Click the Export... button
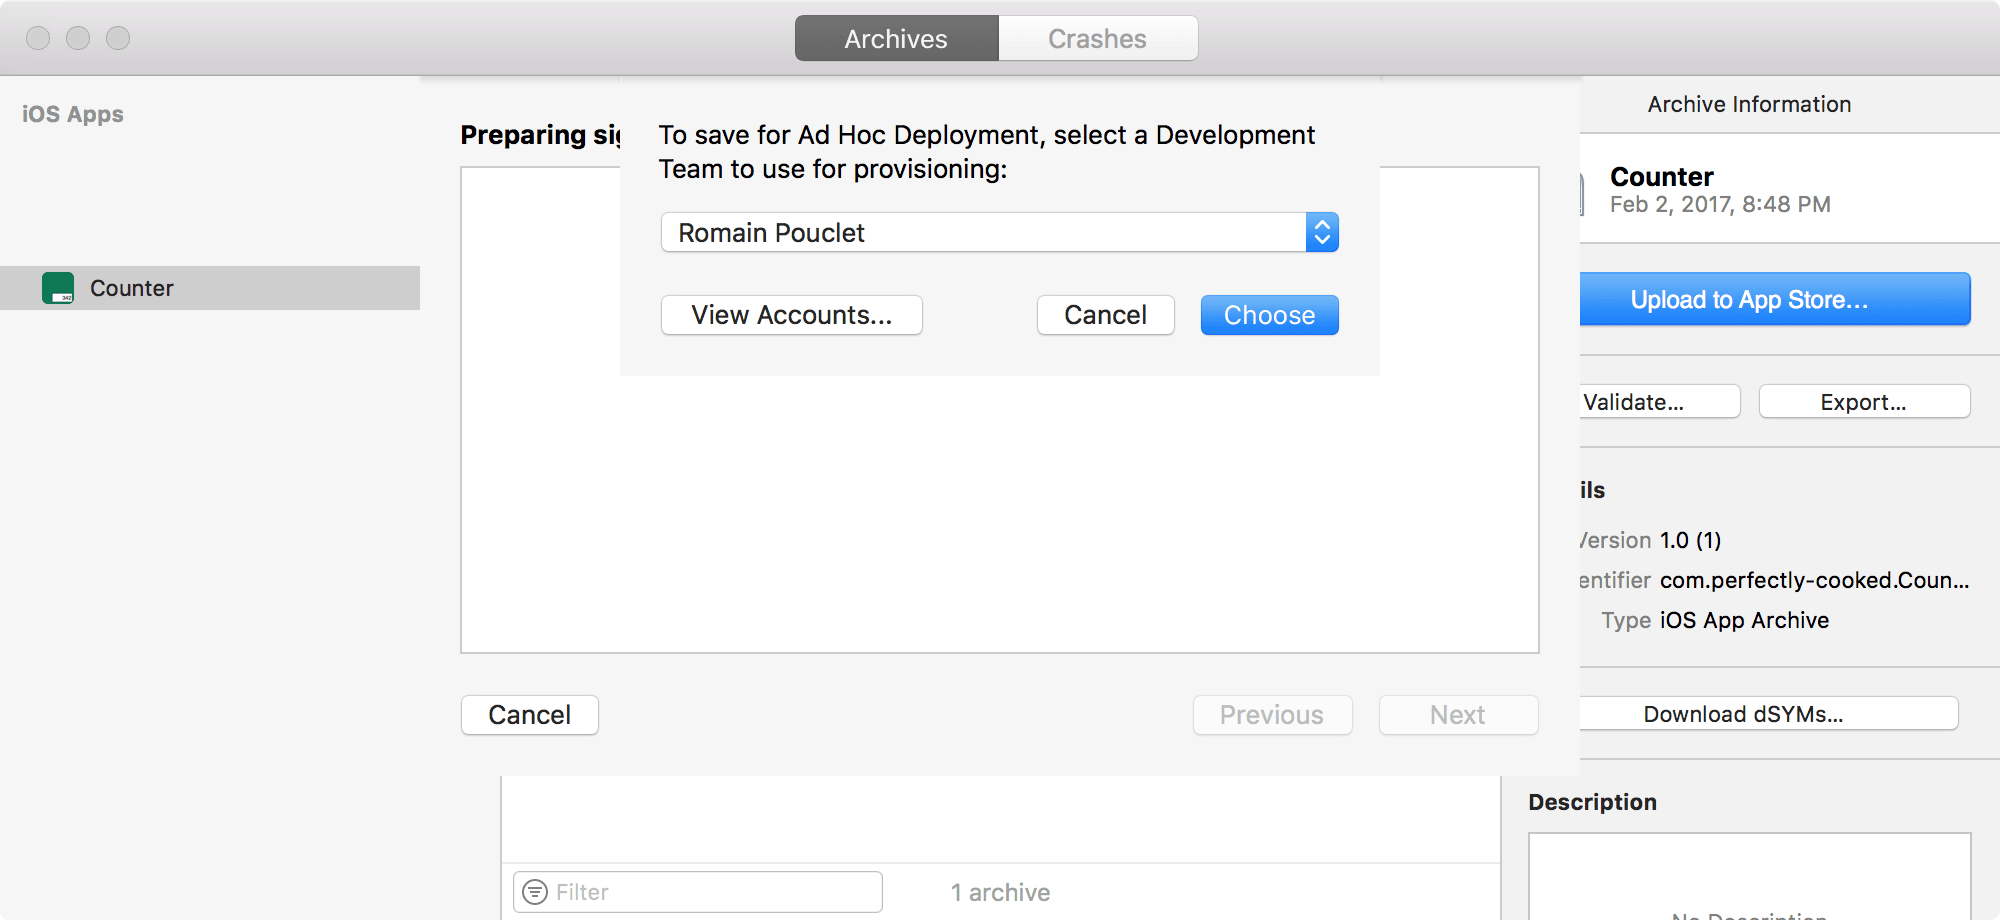This screenshot has height=920, width=2000. [1864, 402]
